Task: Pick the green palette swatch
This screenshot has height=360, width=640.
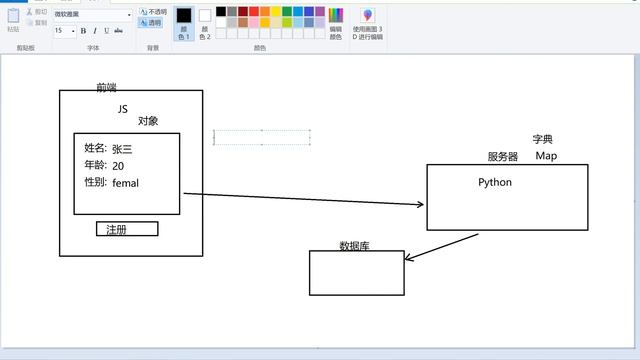Action: point(287,11)
